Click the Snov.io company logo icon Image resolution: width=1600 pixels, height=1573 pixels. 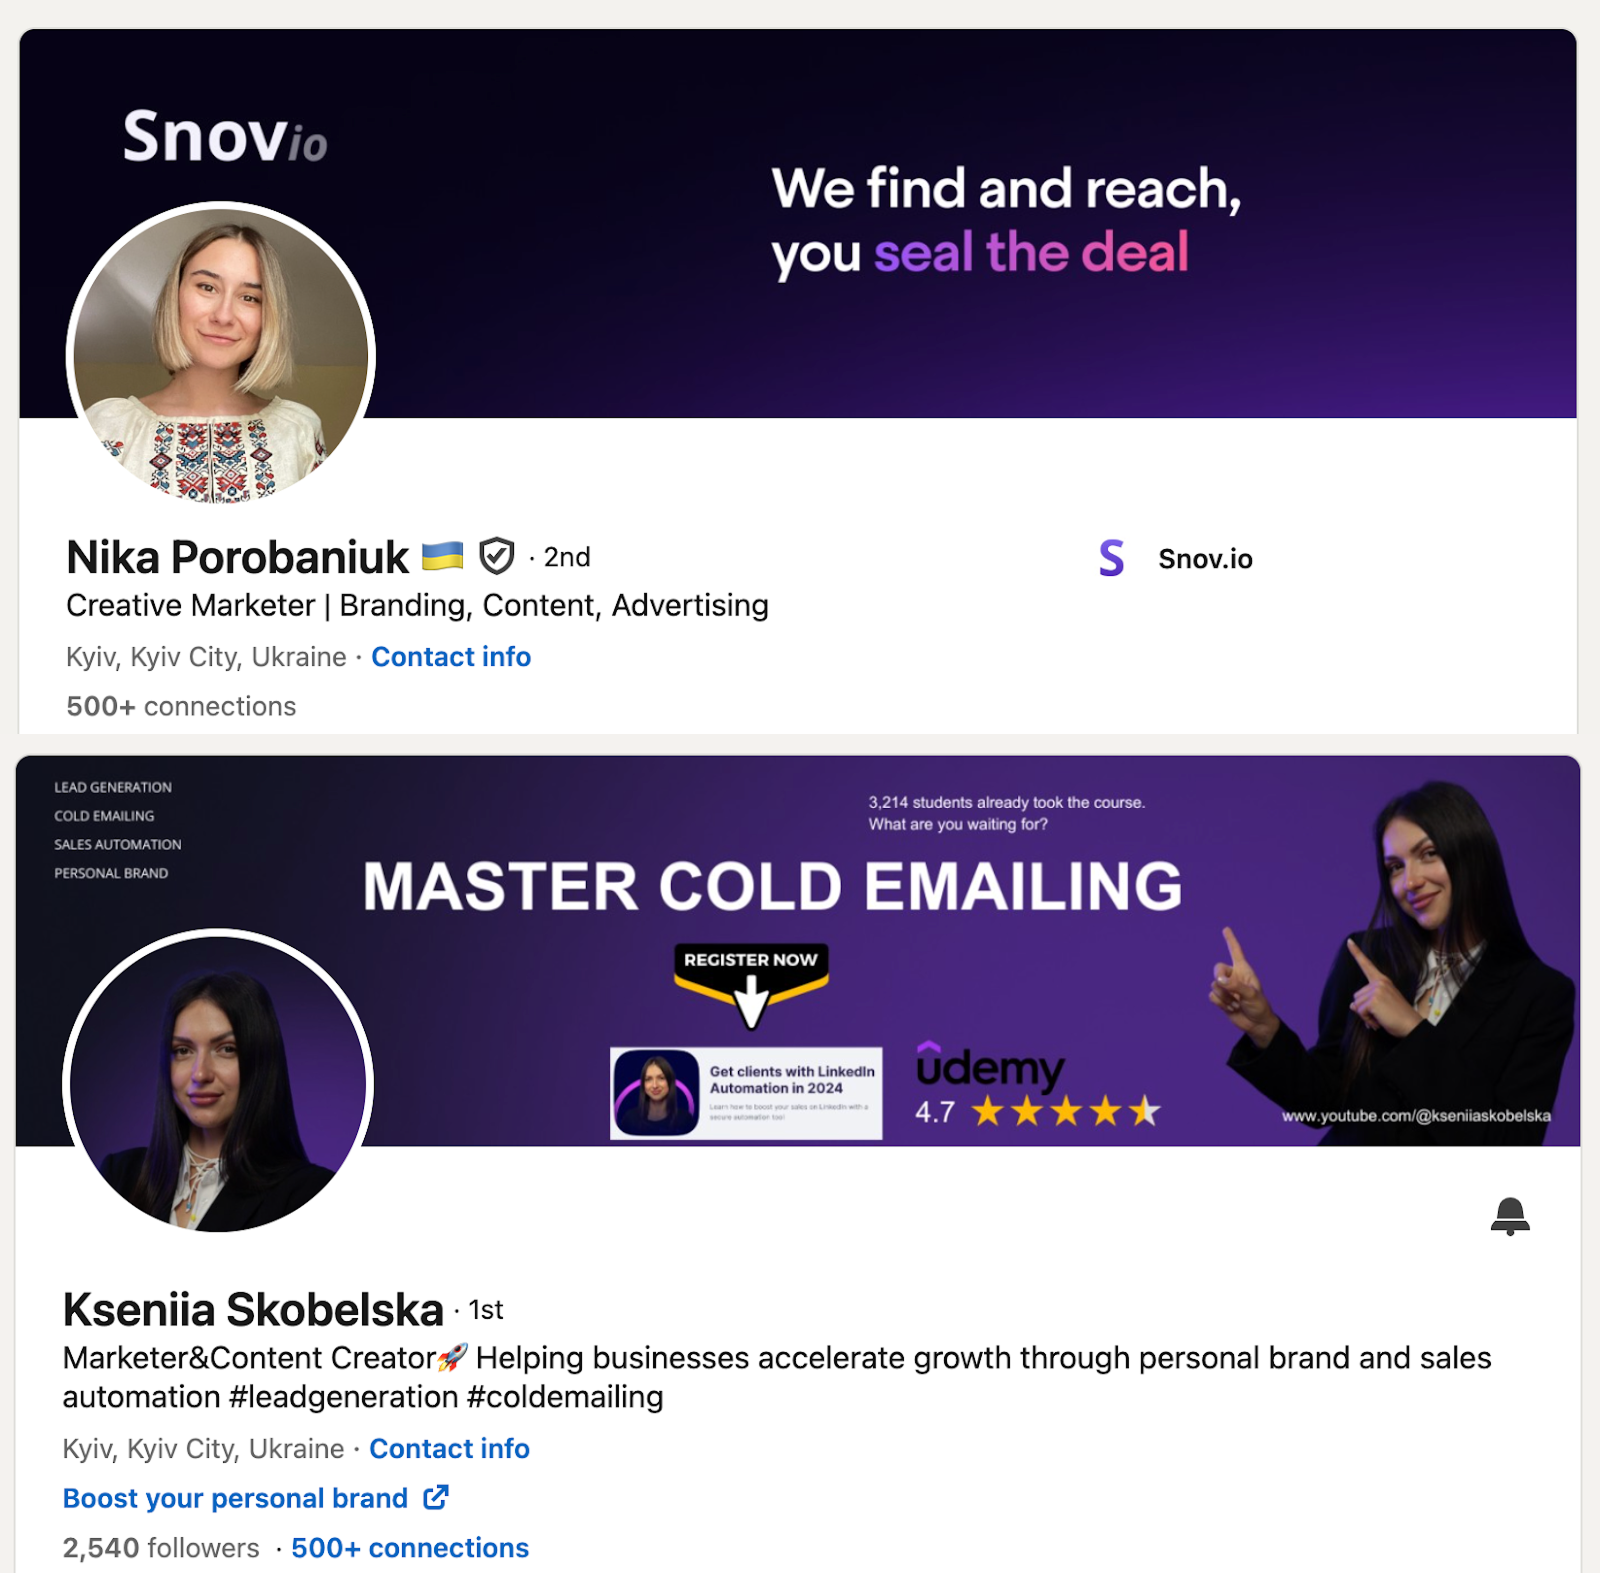1111,558
